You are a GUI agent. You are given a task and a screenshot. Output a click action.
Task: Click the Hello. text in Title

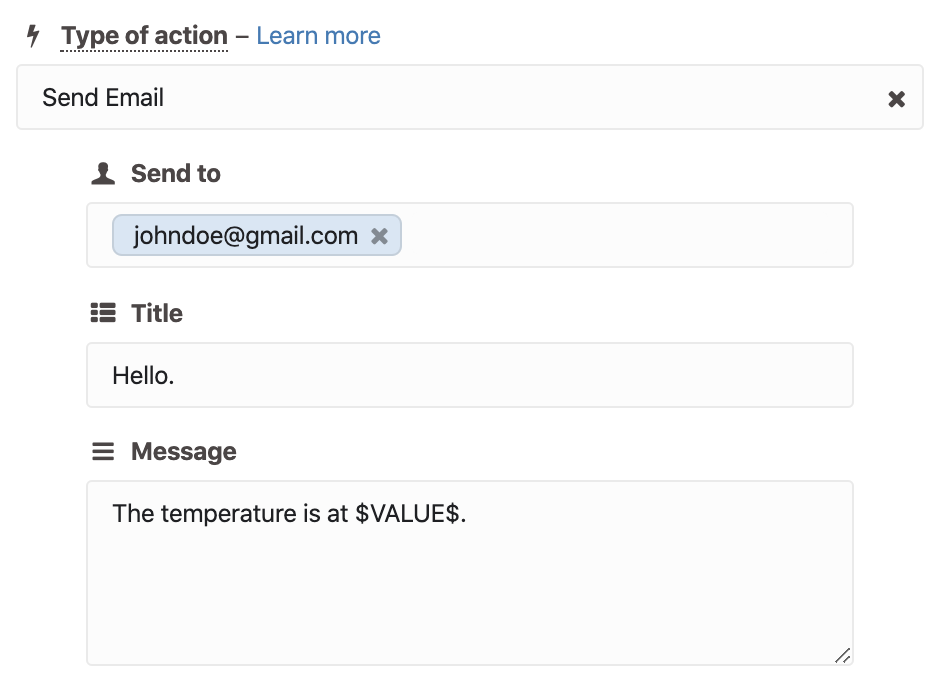(143, 376)
